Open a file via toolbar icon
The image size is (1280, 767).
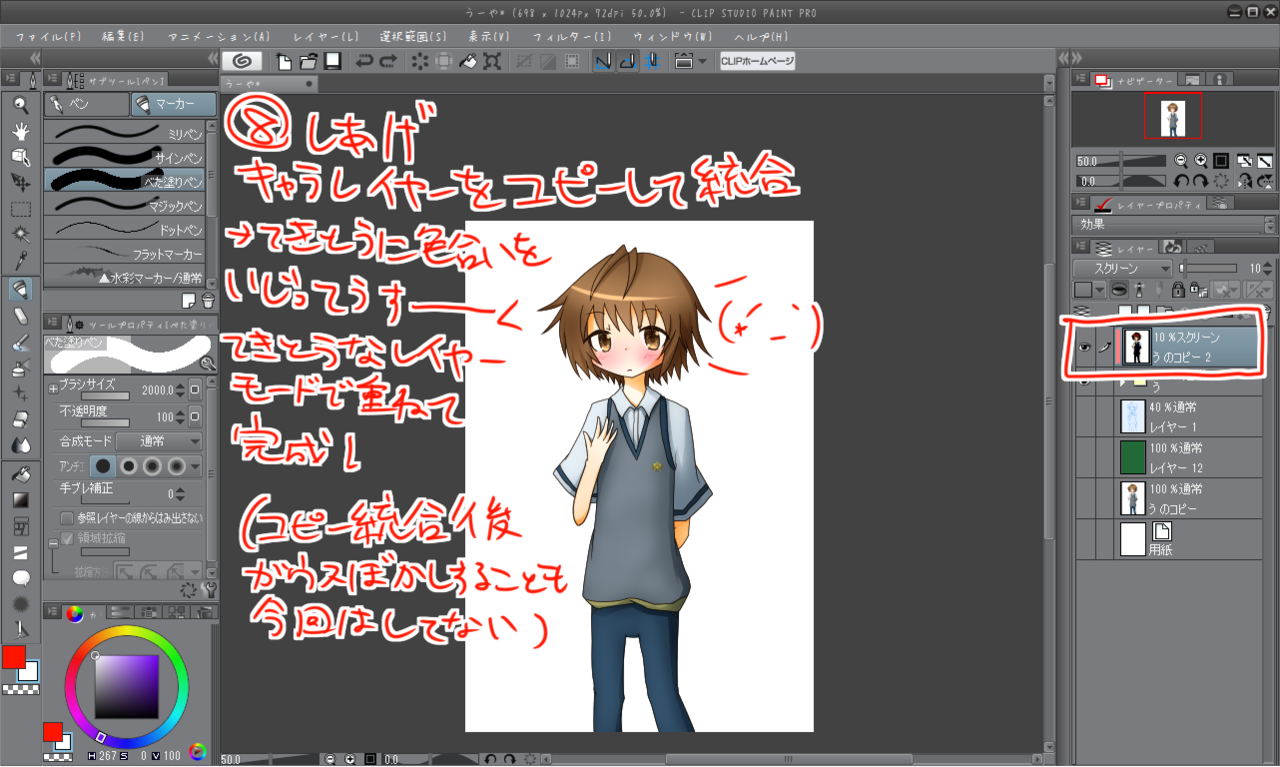(x=309, y=61)
